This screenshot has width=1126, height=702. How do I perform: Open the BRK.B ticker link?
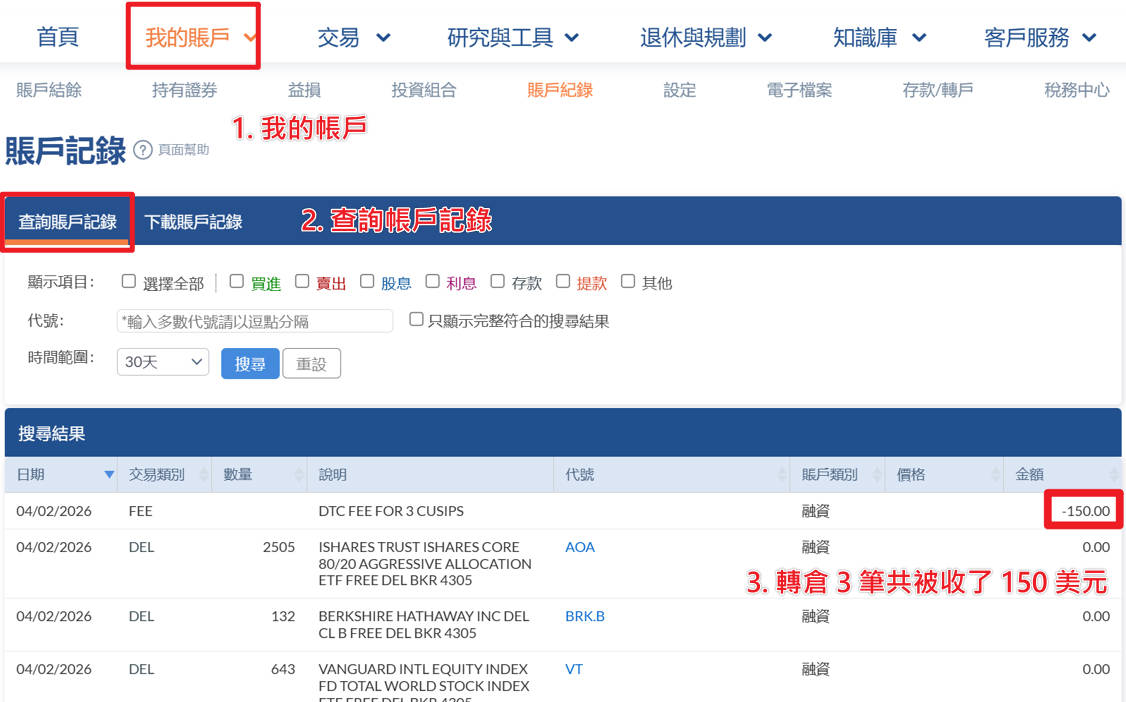pyautogui.click(x=585, y=616)
